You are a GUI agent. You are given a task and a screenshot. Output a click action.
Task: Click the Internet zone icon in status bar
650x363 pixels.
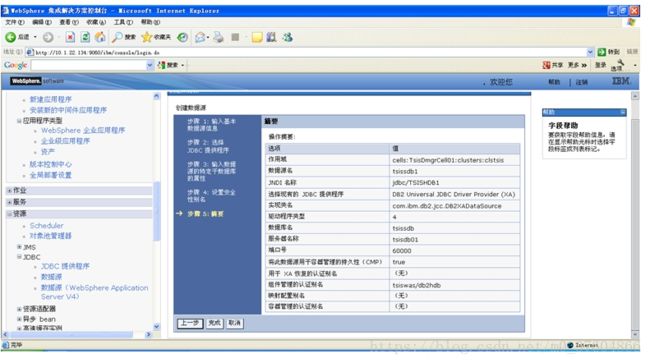(570, 345)
